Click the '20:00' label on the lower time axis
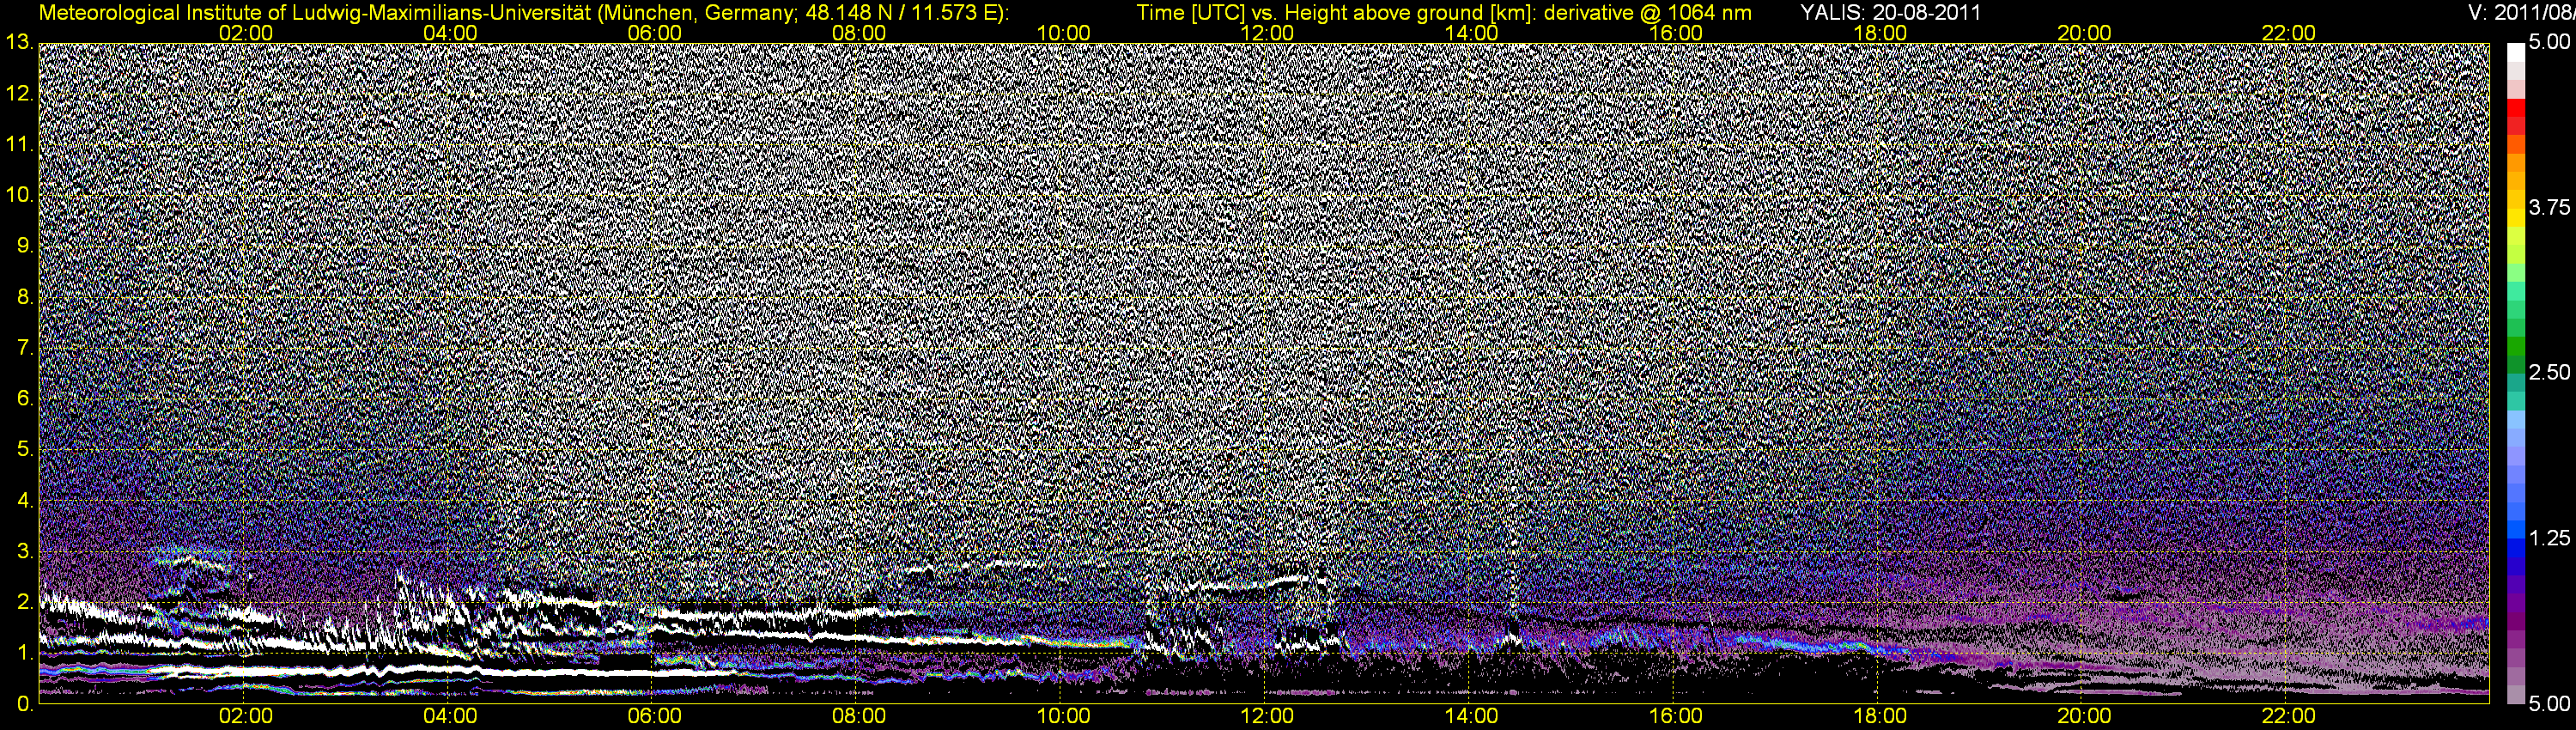Screen dimensions: 2576x730 pos(2084,716)
